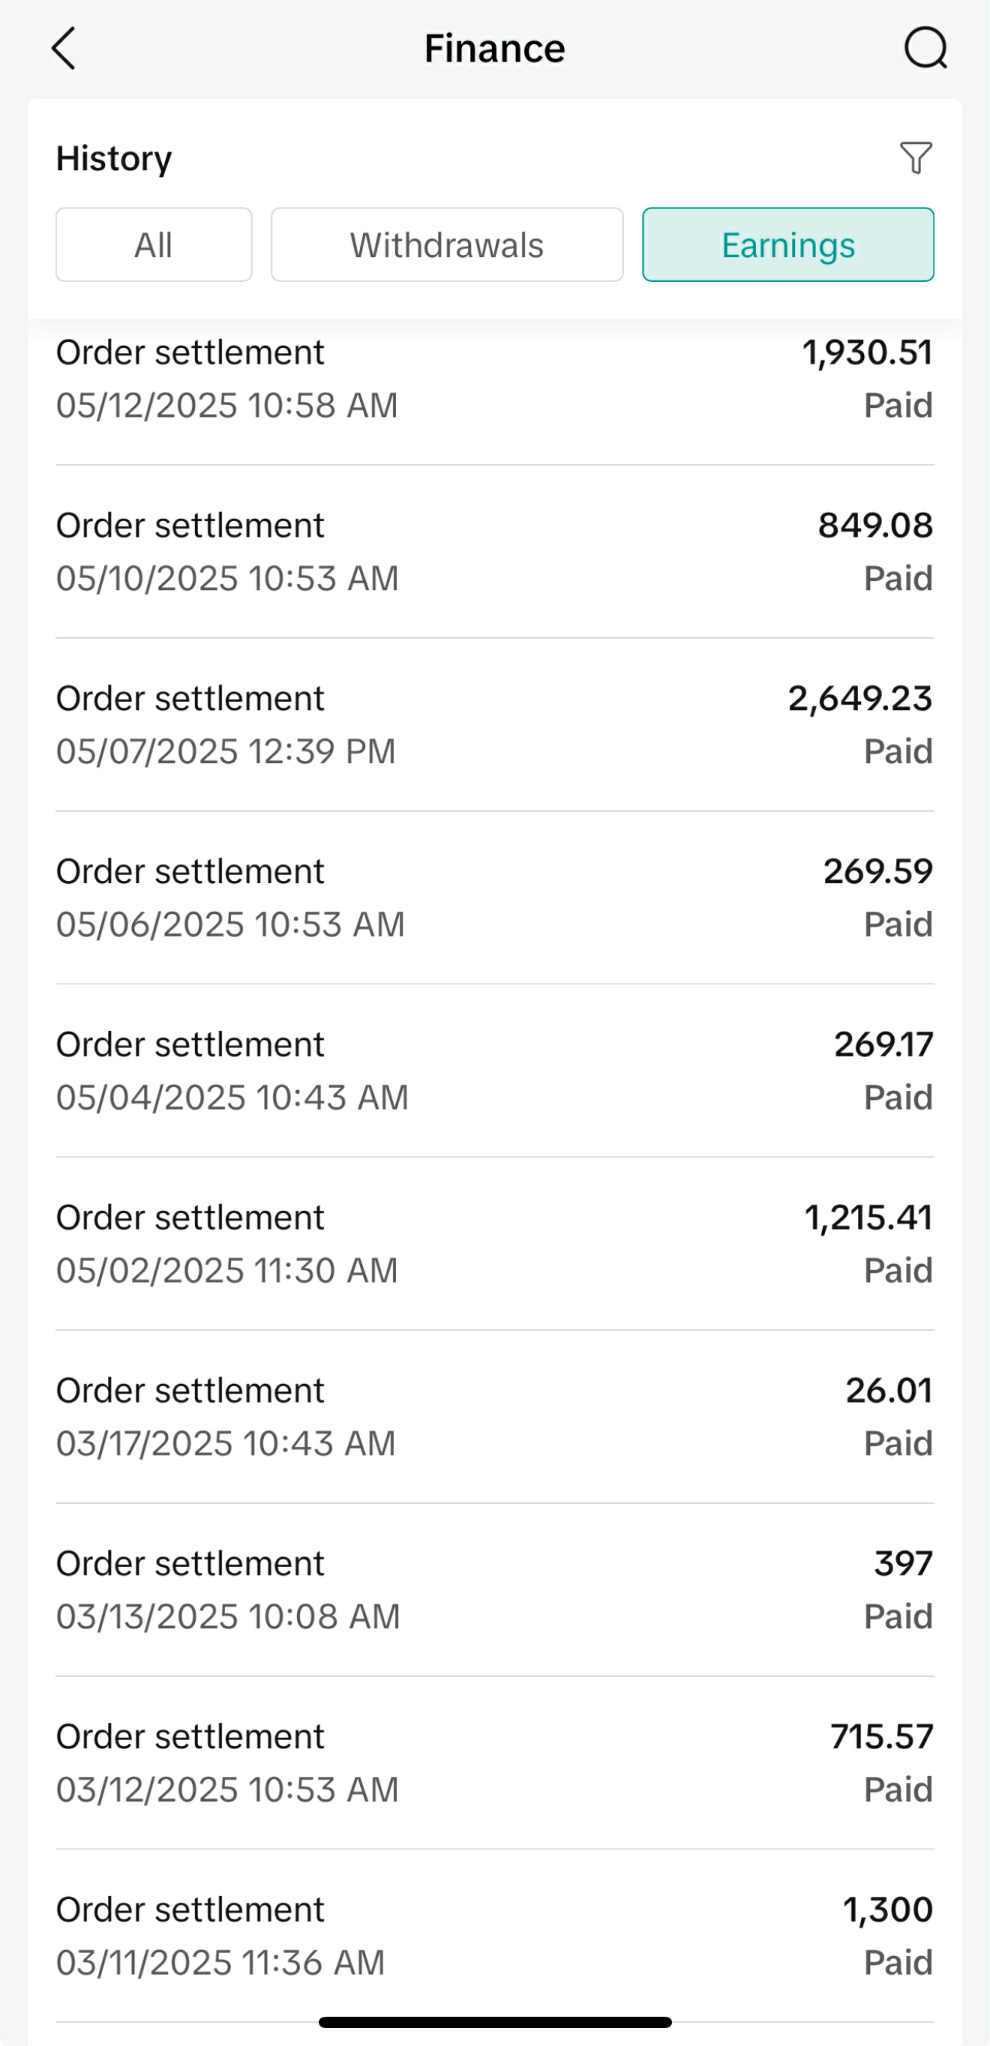Viewport: 990px width, 2046px height.
Task: Open the 1,300 settlement from 03/11/2025
Action: pyautogui.click(x=495, y=1936)
